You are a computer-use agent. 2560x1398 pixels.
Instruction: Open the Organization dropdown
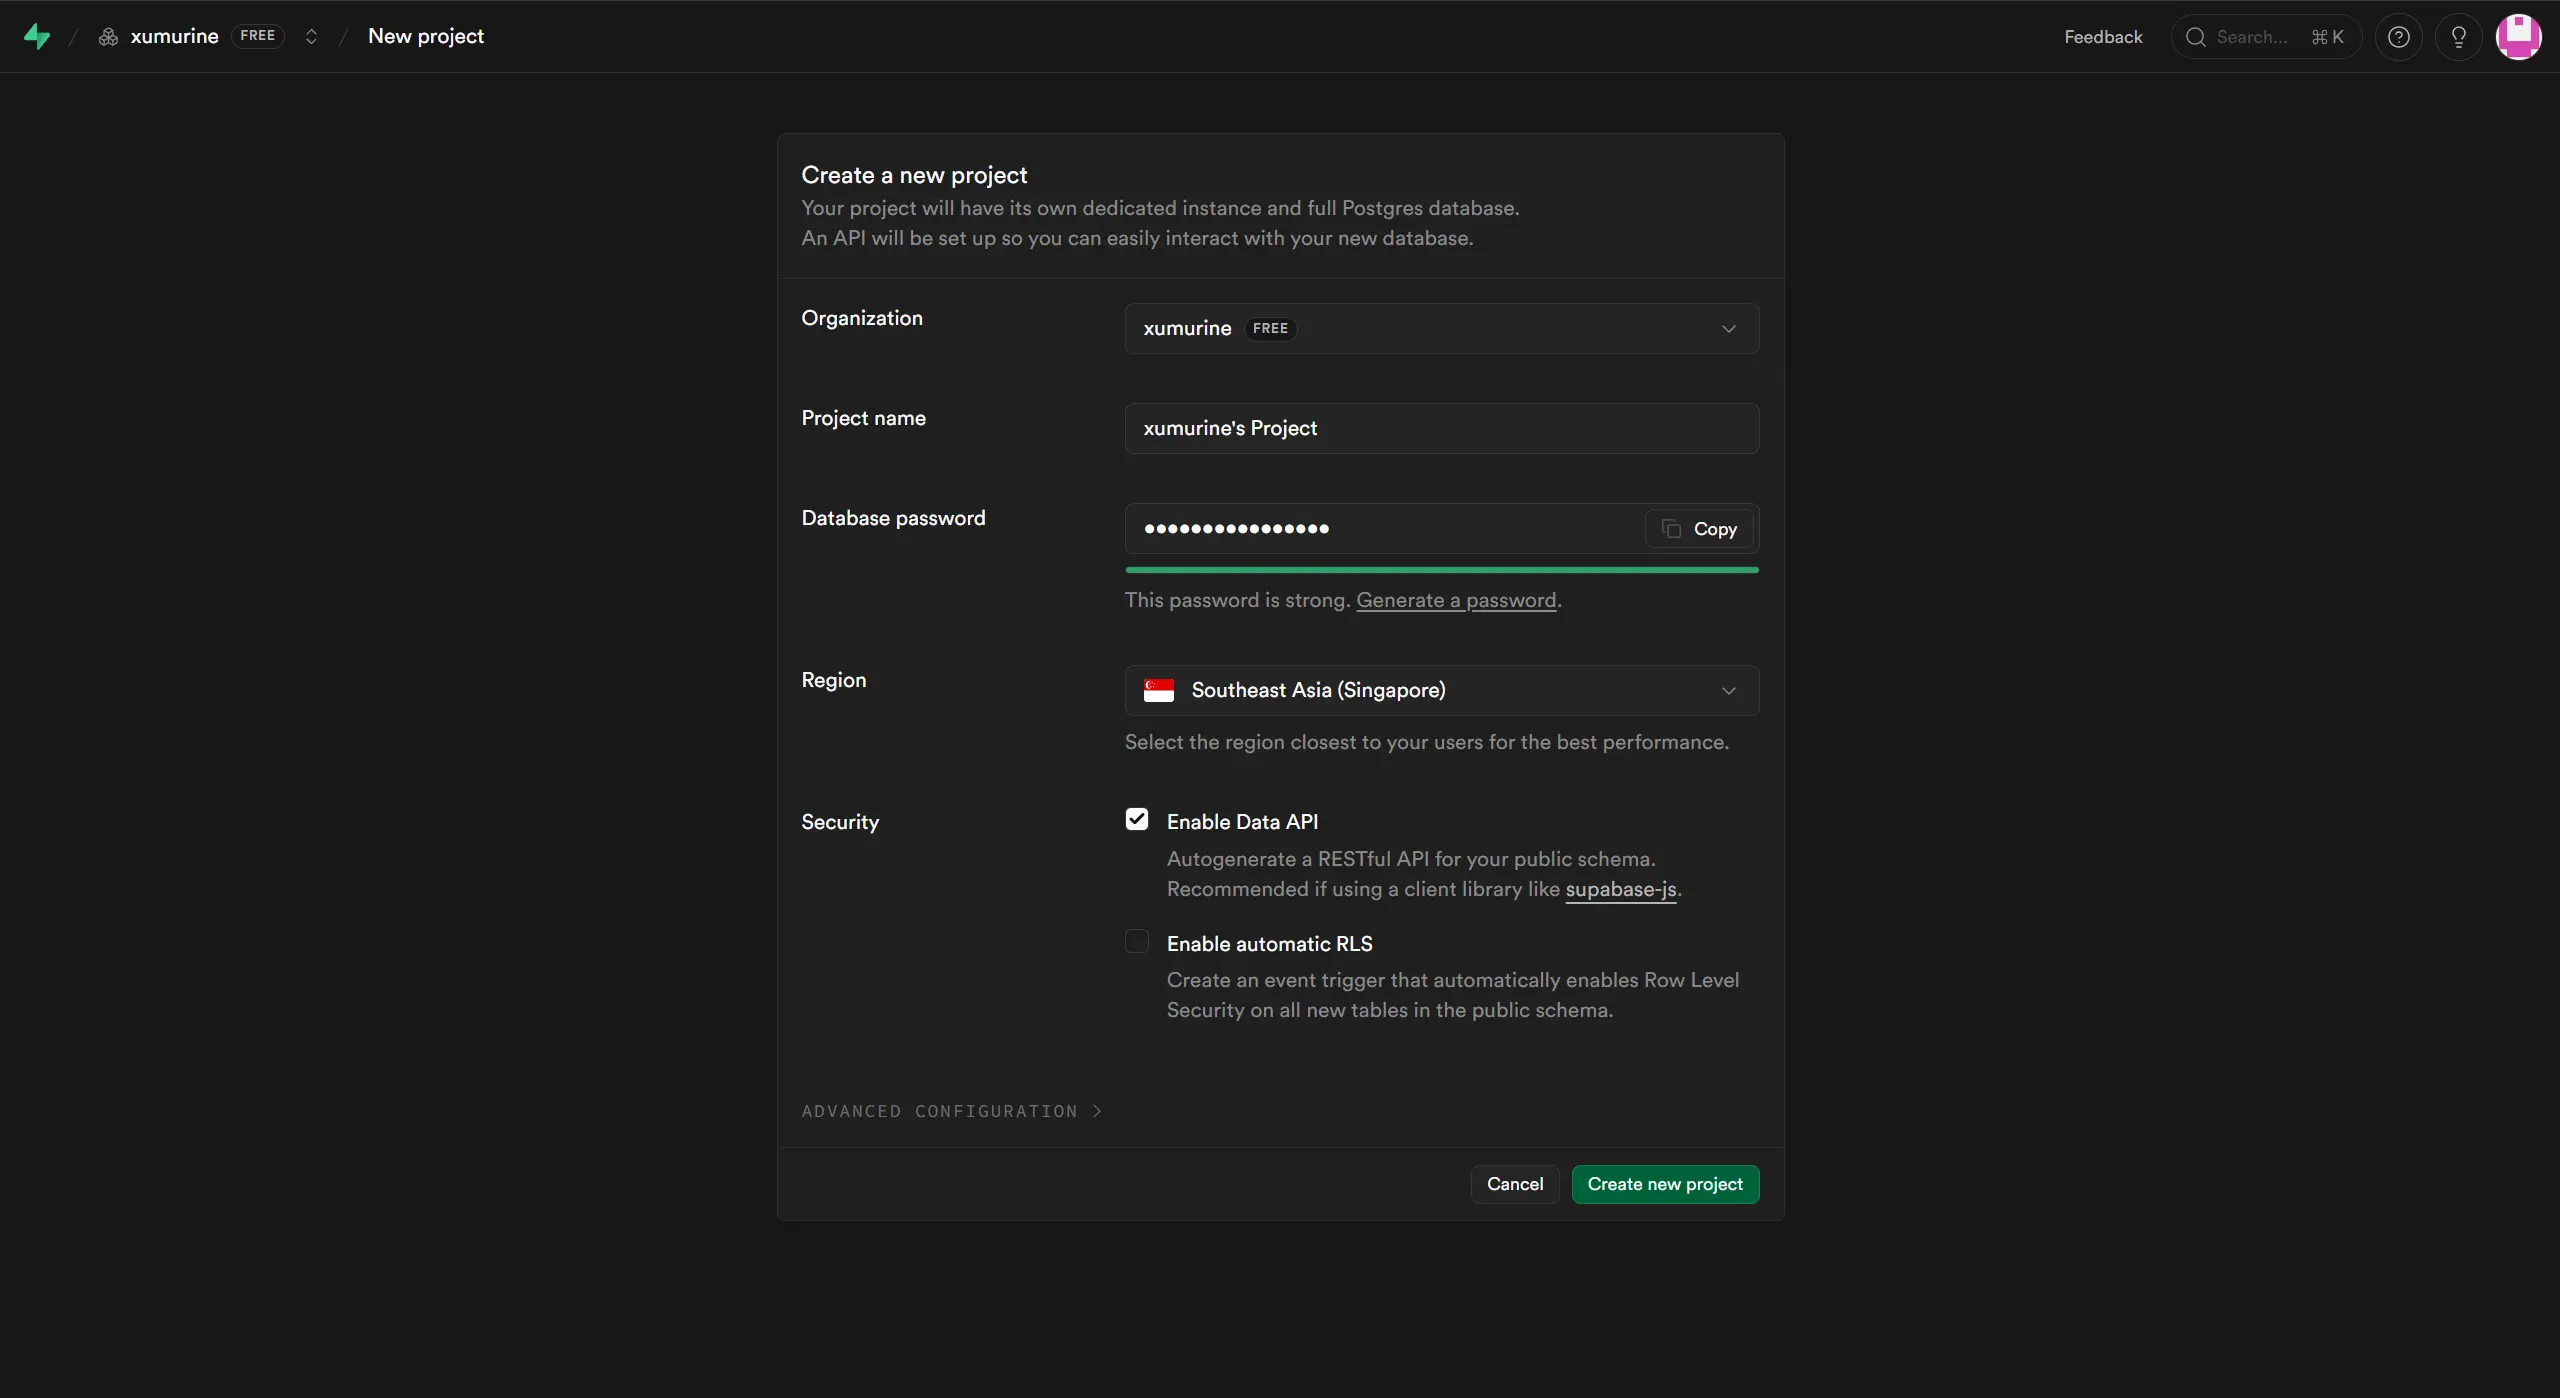pos(1441,329)
